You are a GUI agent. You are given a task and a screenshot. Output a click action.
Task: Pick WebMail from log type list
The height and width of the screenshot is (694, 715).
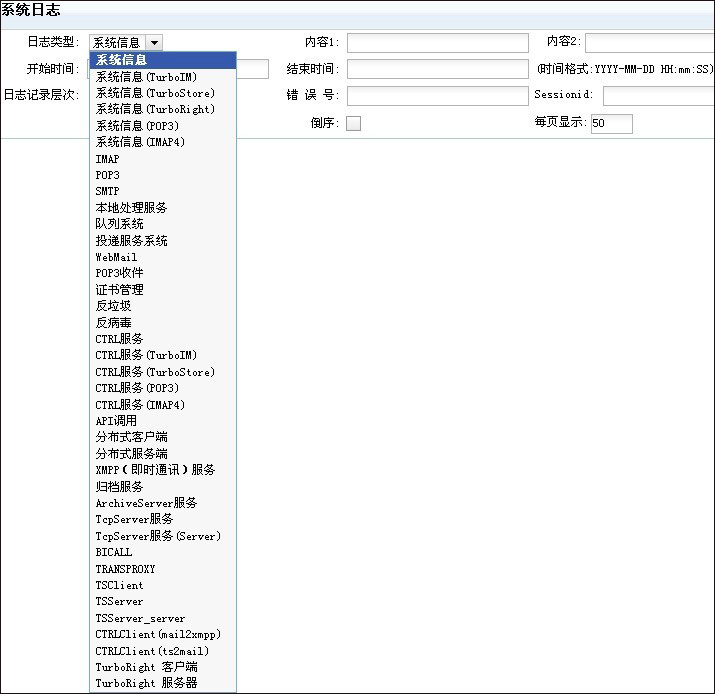point(116,257)
